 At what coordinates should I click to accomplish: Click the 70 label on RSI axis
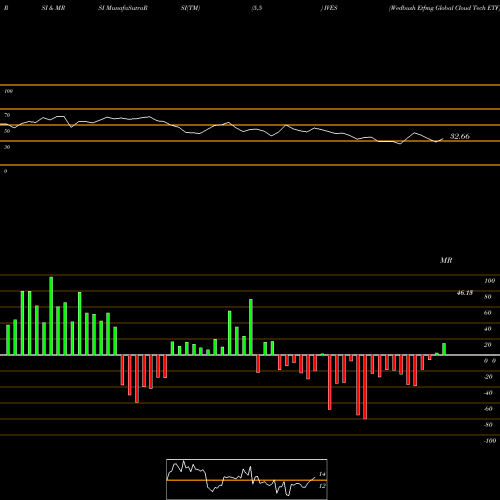click(7, 115)
